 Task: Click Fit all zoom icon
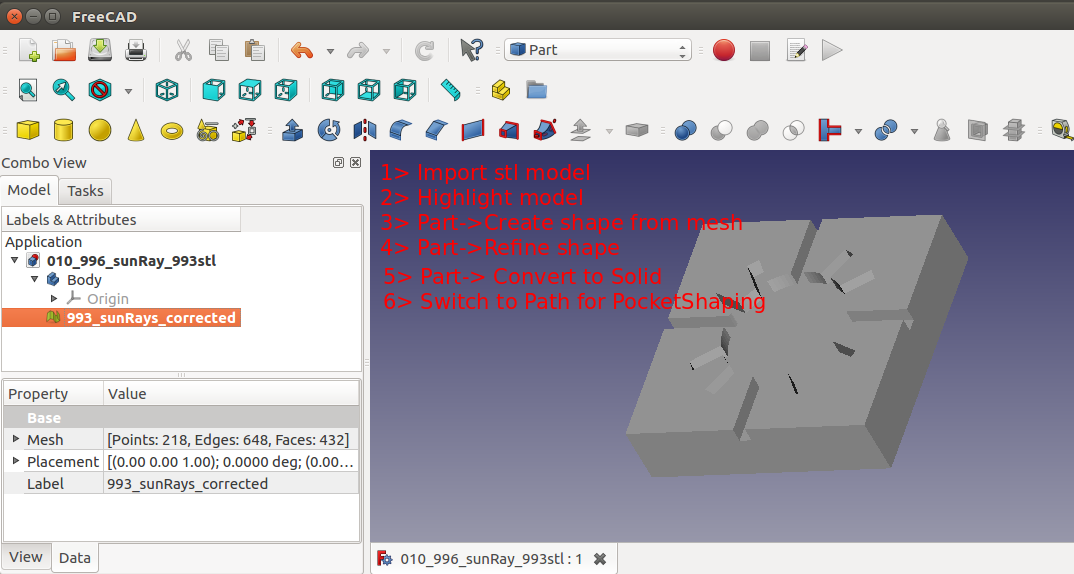27,90
